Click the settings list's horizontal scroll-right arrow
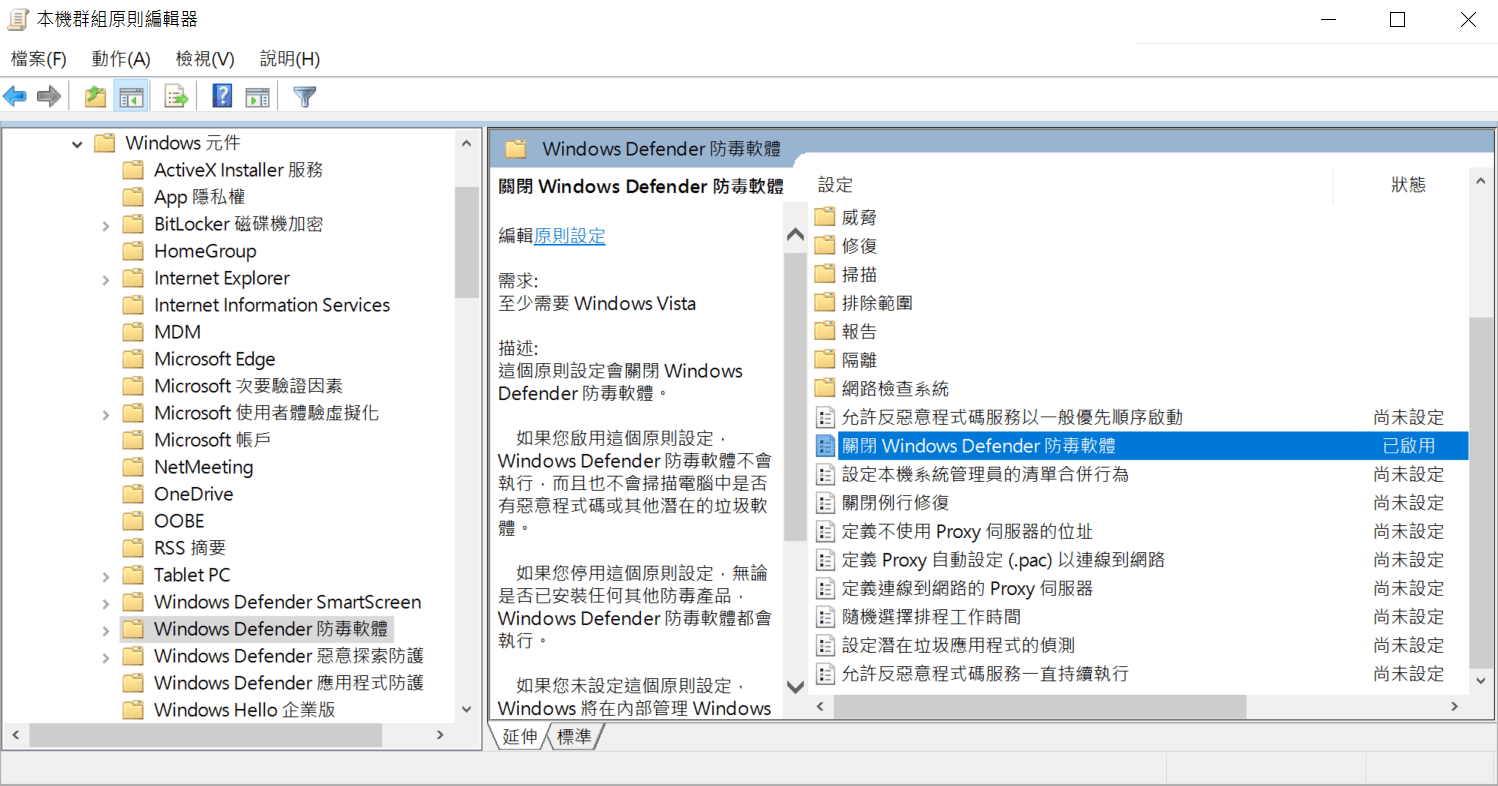Screen dimensions: 1498x786 [x=1456, y=706]
